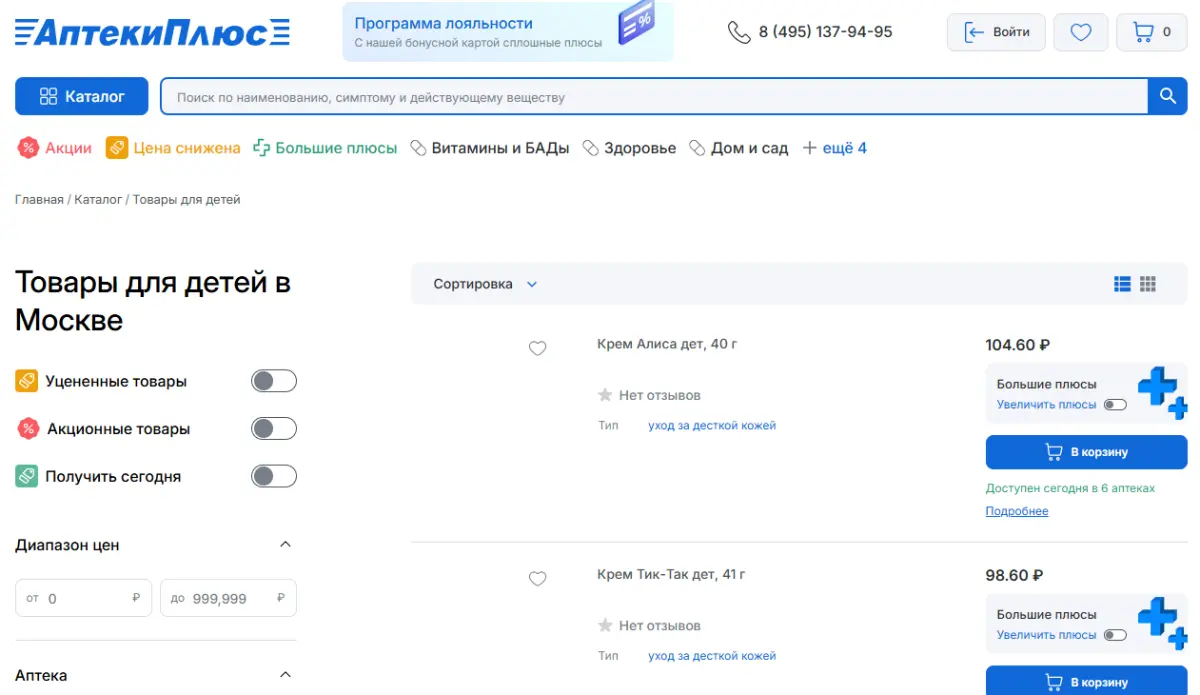Open favorites via header heart icon

[1081, 32]
